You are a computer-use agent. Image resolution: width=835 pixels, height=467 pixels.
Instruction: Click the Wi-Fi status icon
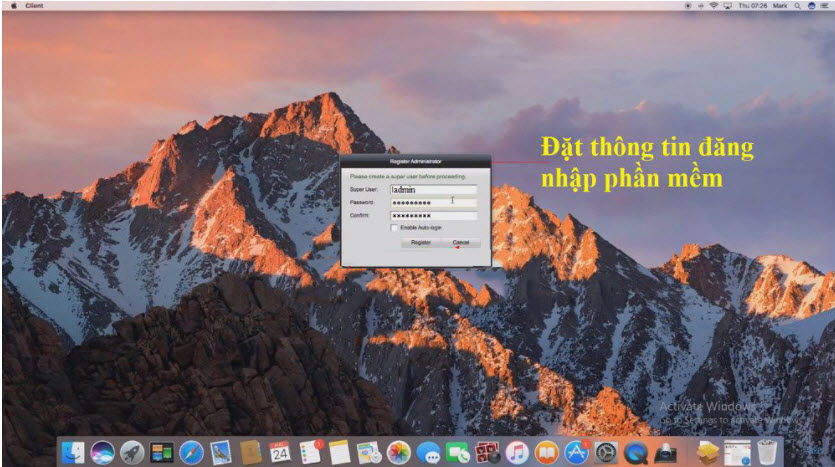click(x=713, y=5)
